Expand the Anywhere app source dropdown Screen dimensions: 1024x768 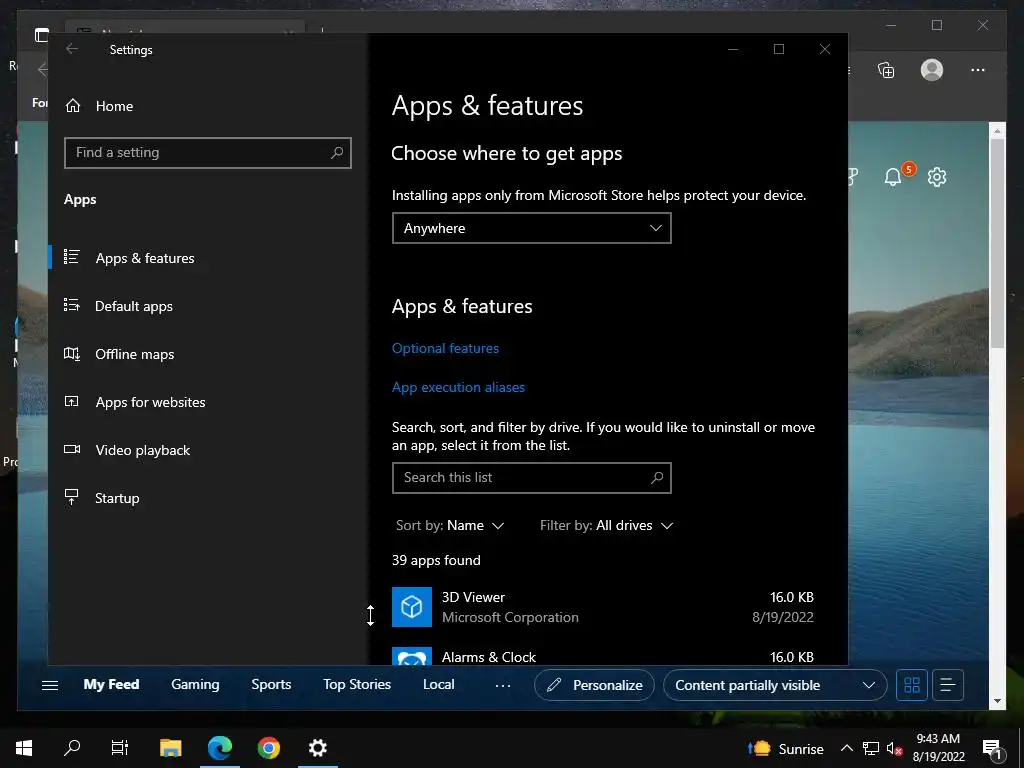pos(532,228)
